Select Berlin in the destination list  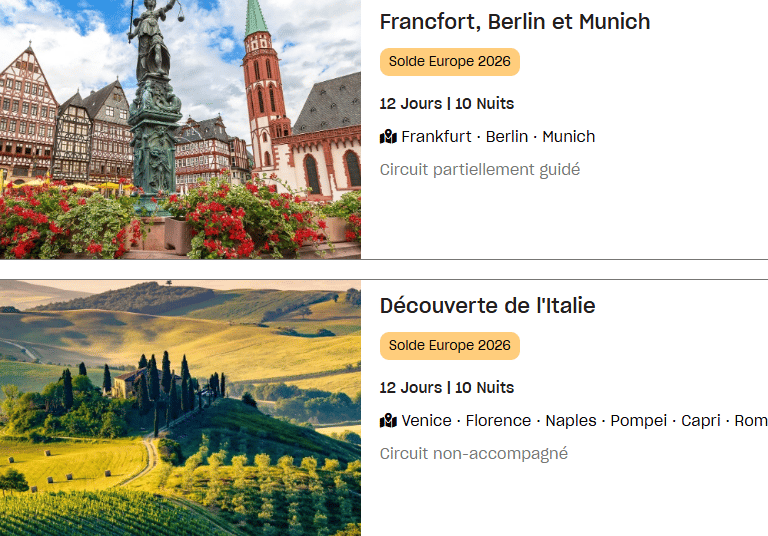(507, 137)
